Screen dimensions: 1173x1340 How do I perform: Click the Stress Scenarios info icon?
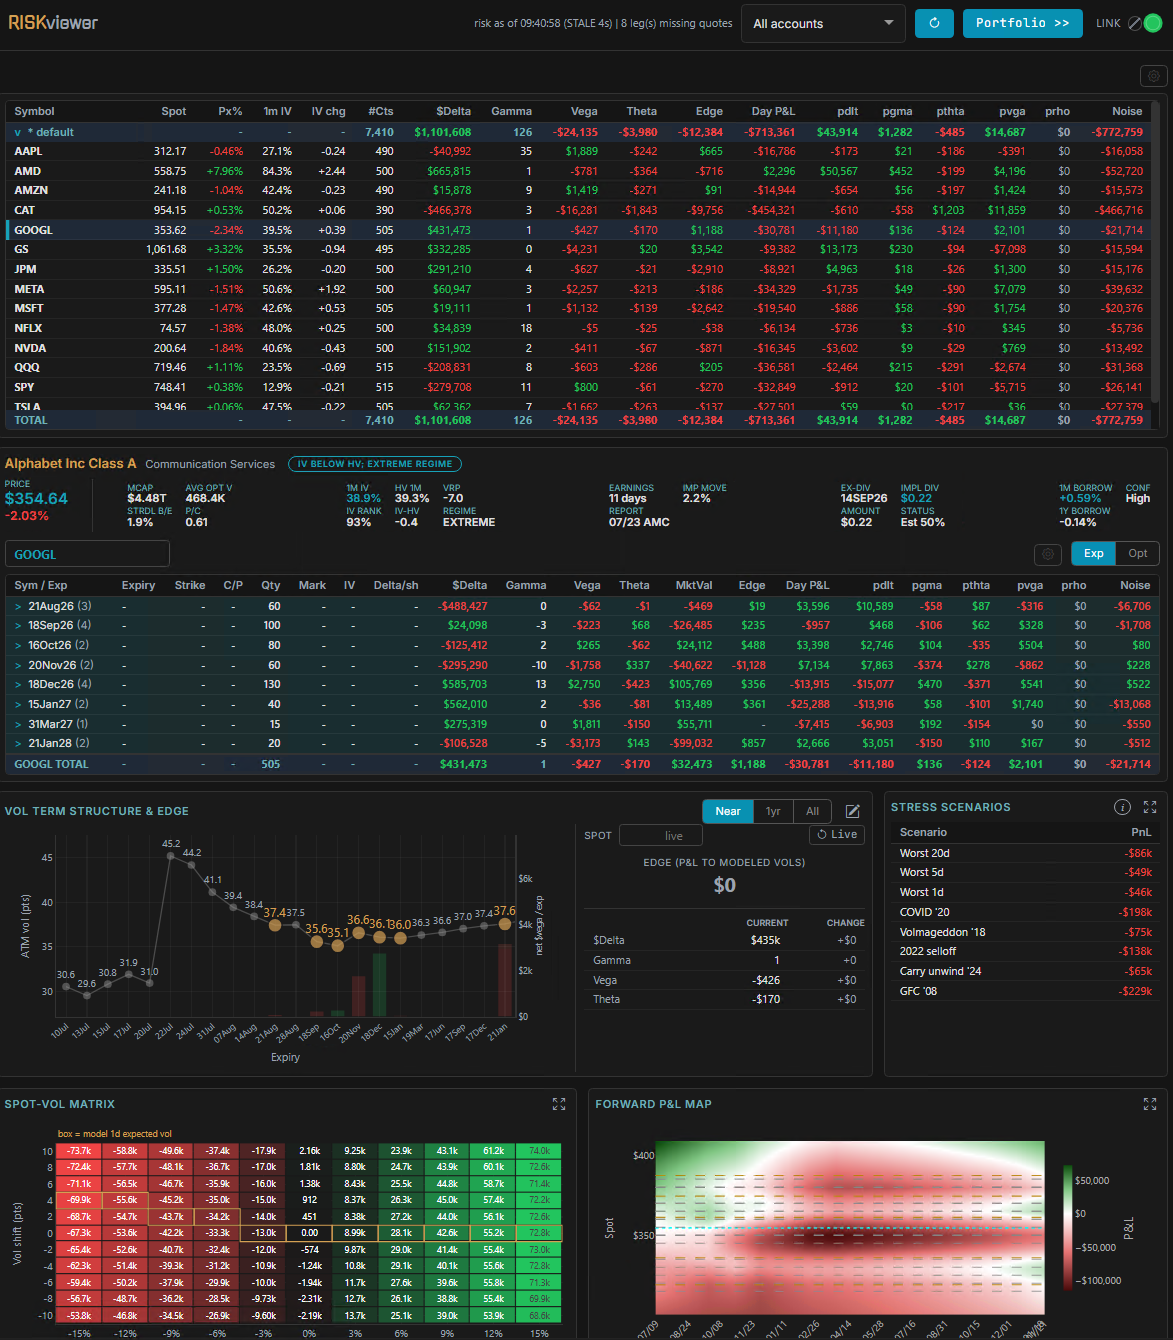(1122, 807)
